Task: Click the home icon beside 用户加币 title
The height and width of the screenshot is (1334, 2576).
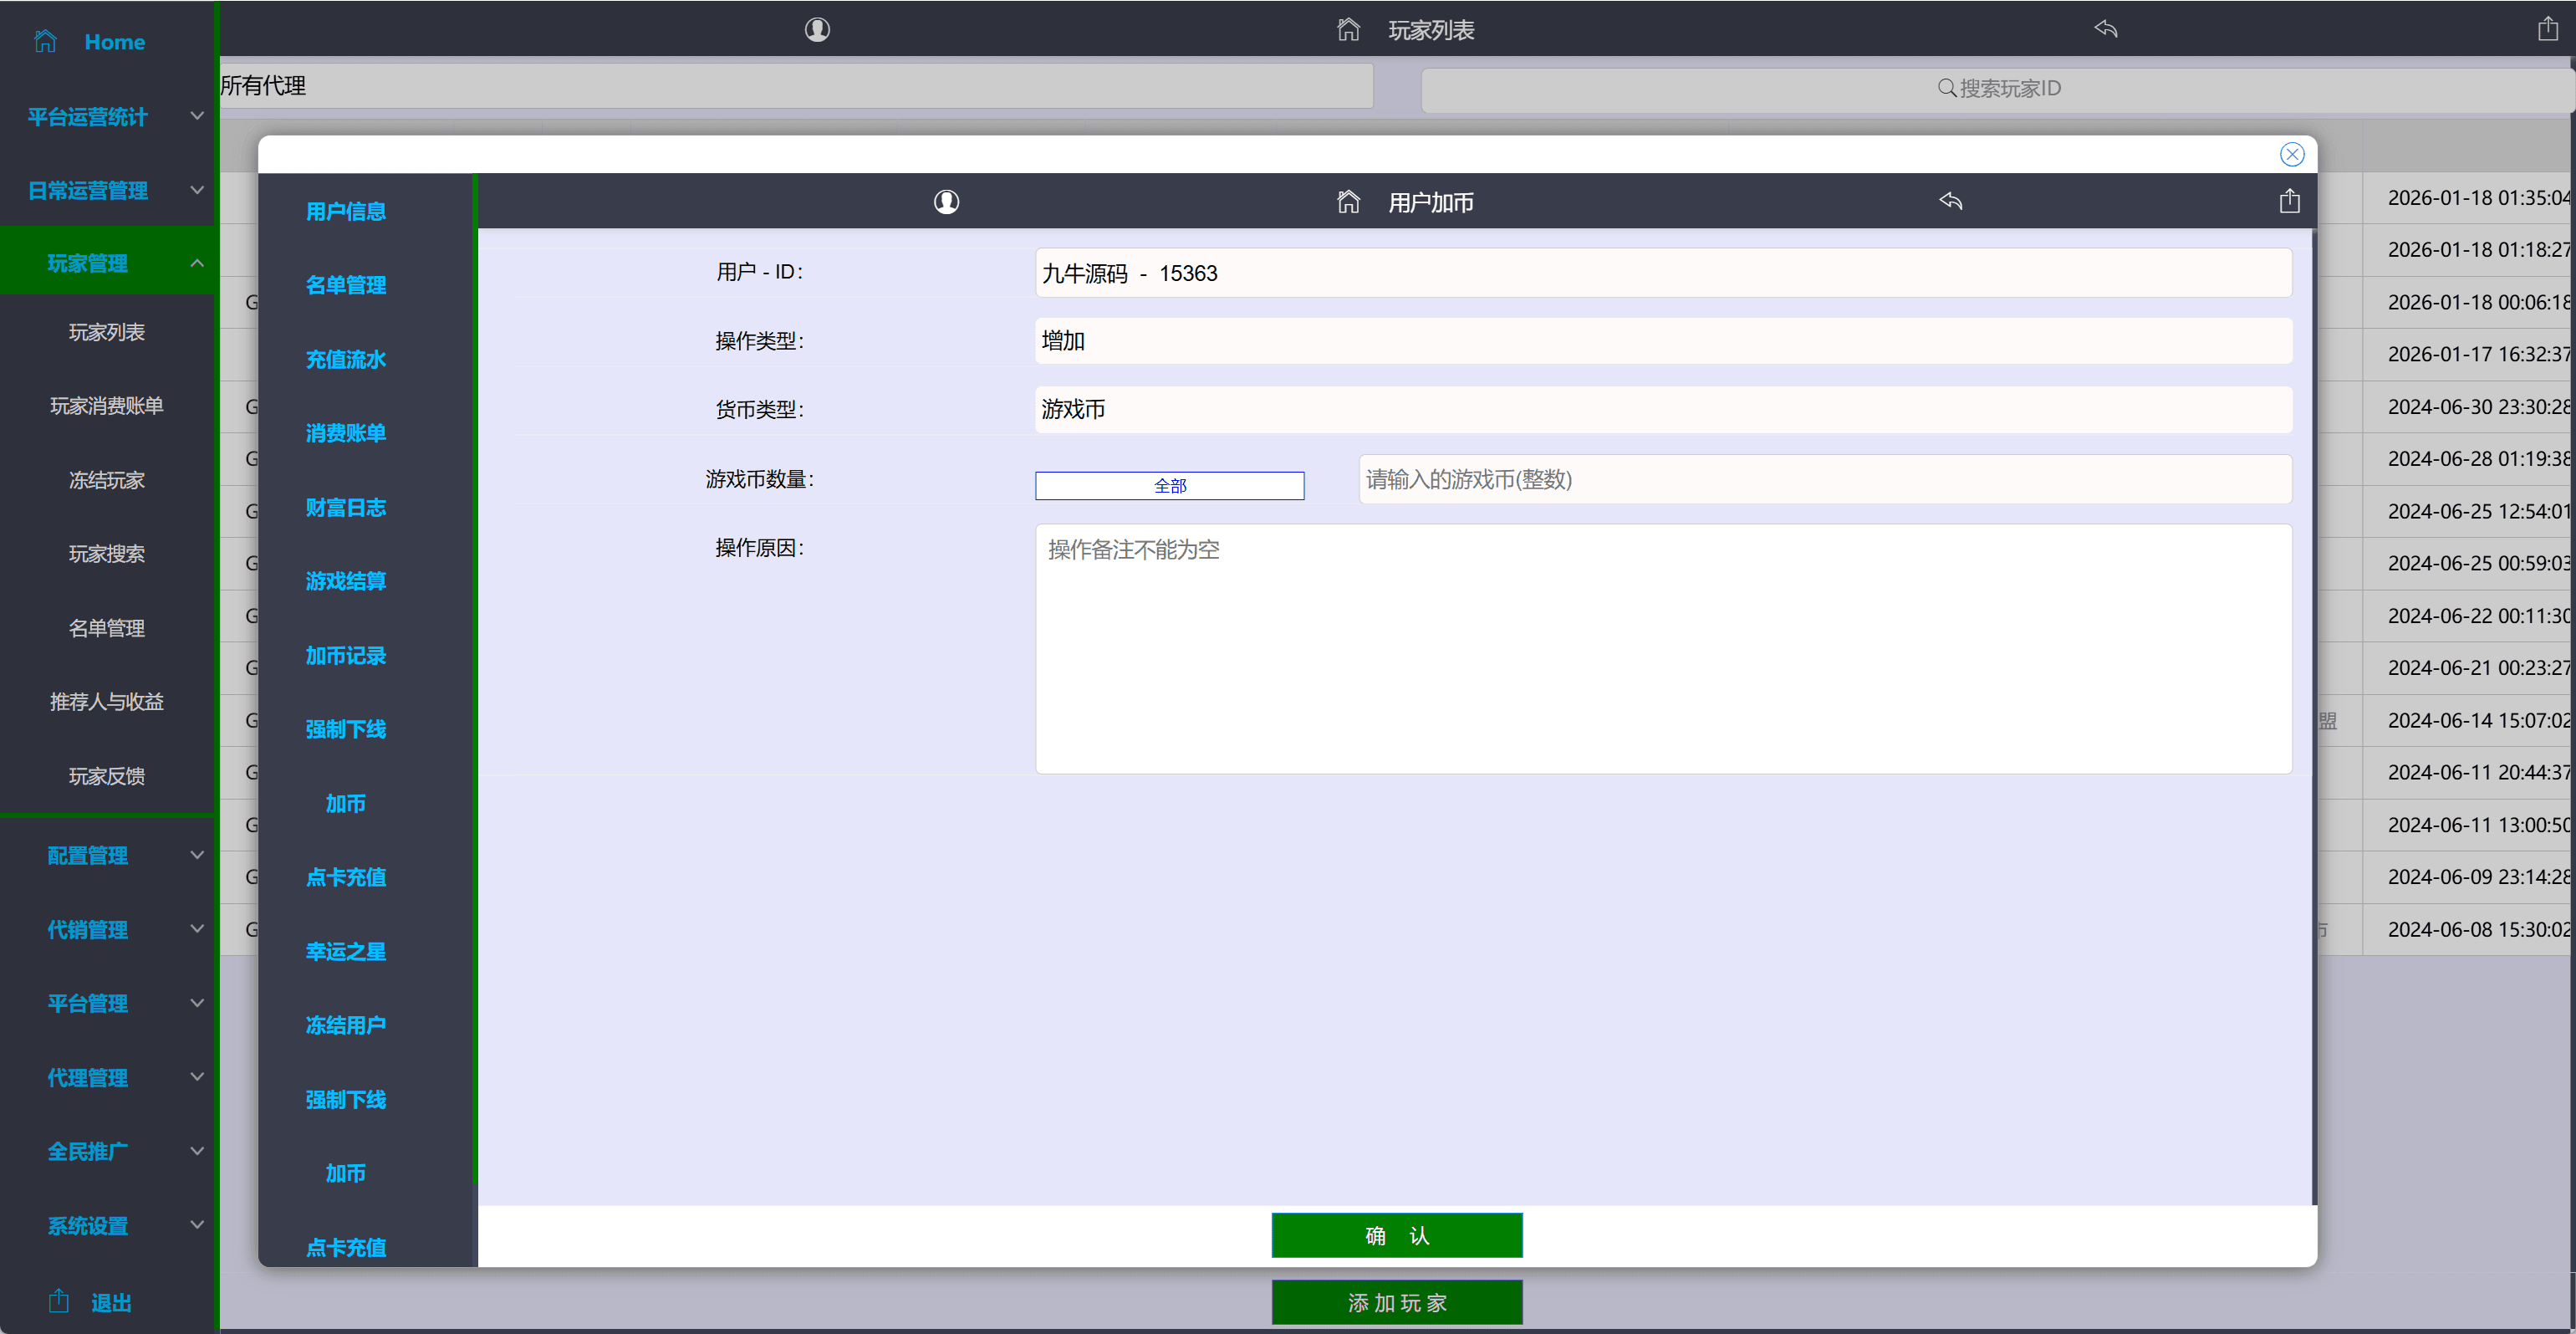Action: click(x=1348, y=202)
